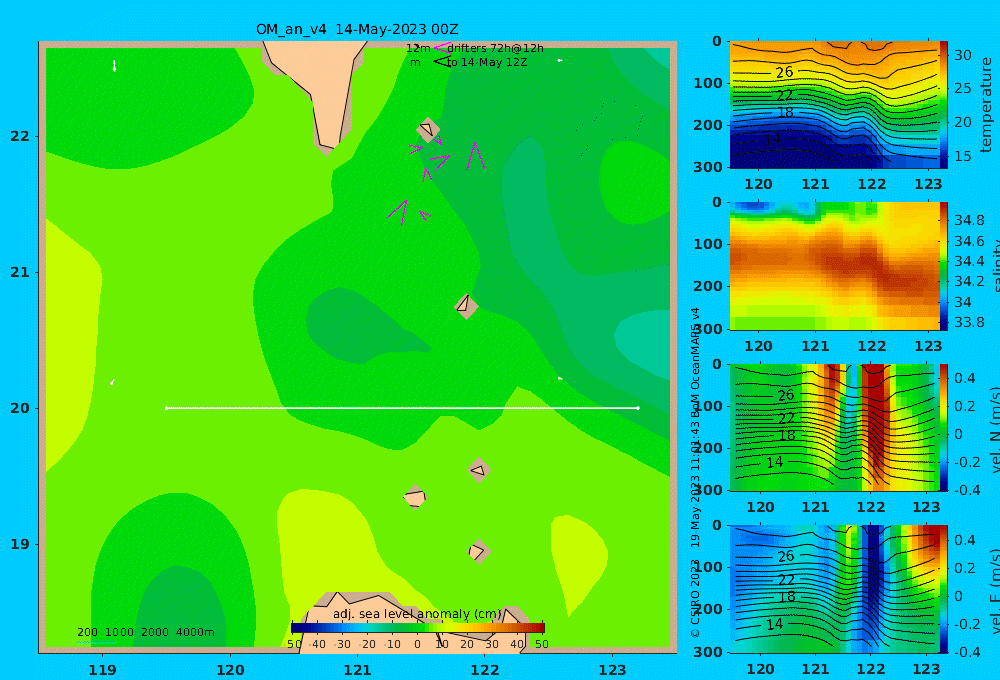Click latitude label 19 on main map

click(x=20, y=544)
